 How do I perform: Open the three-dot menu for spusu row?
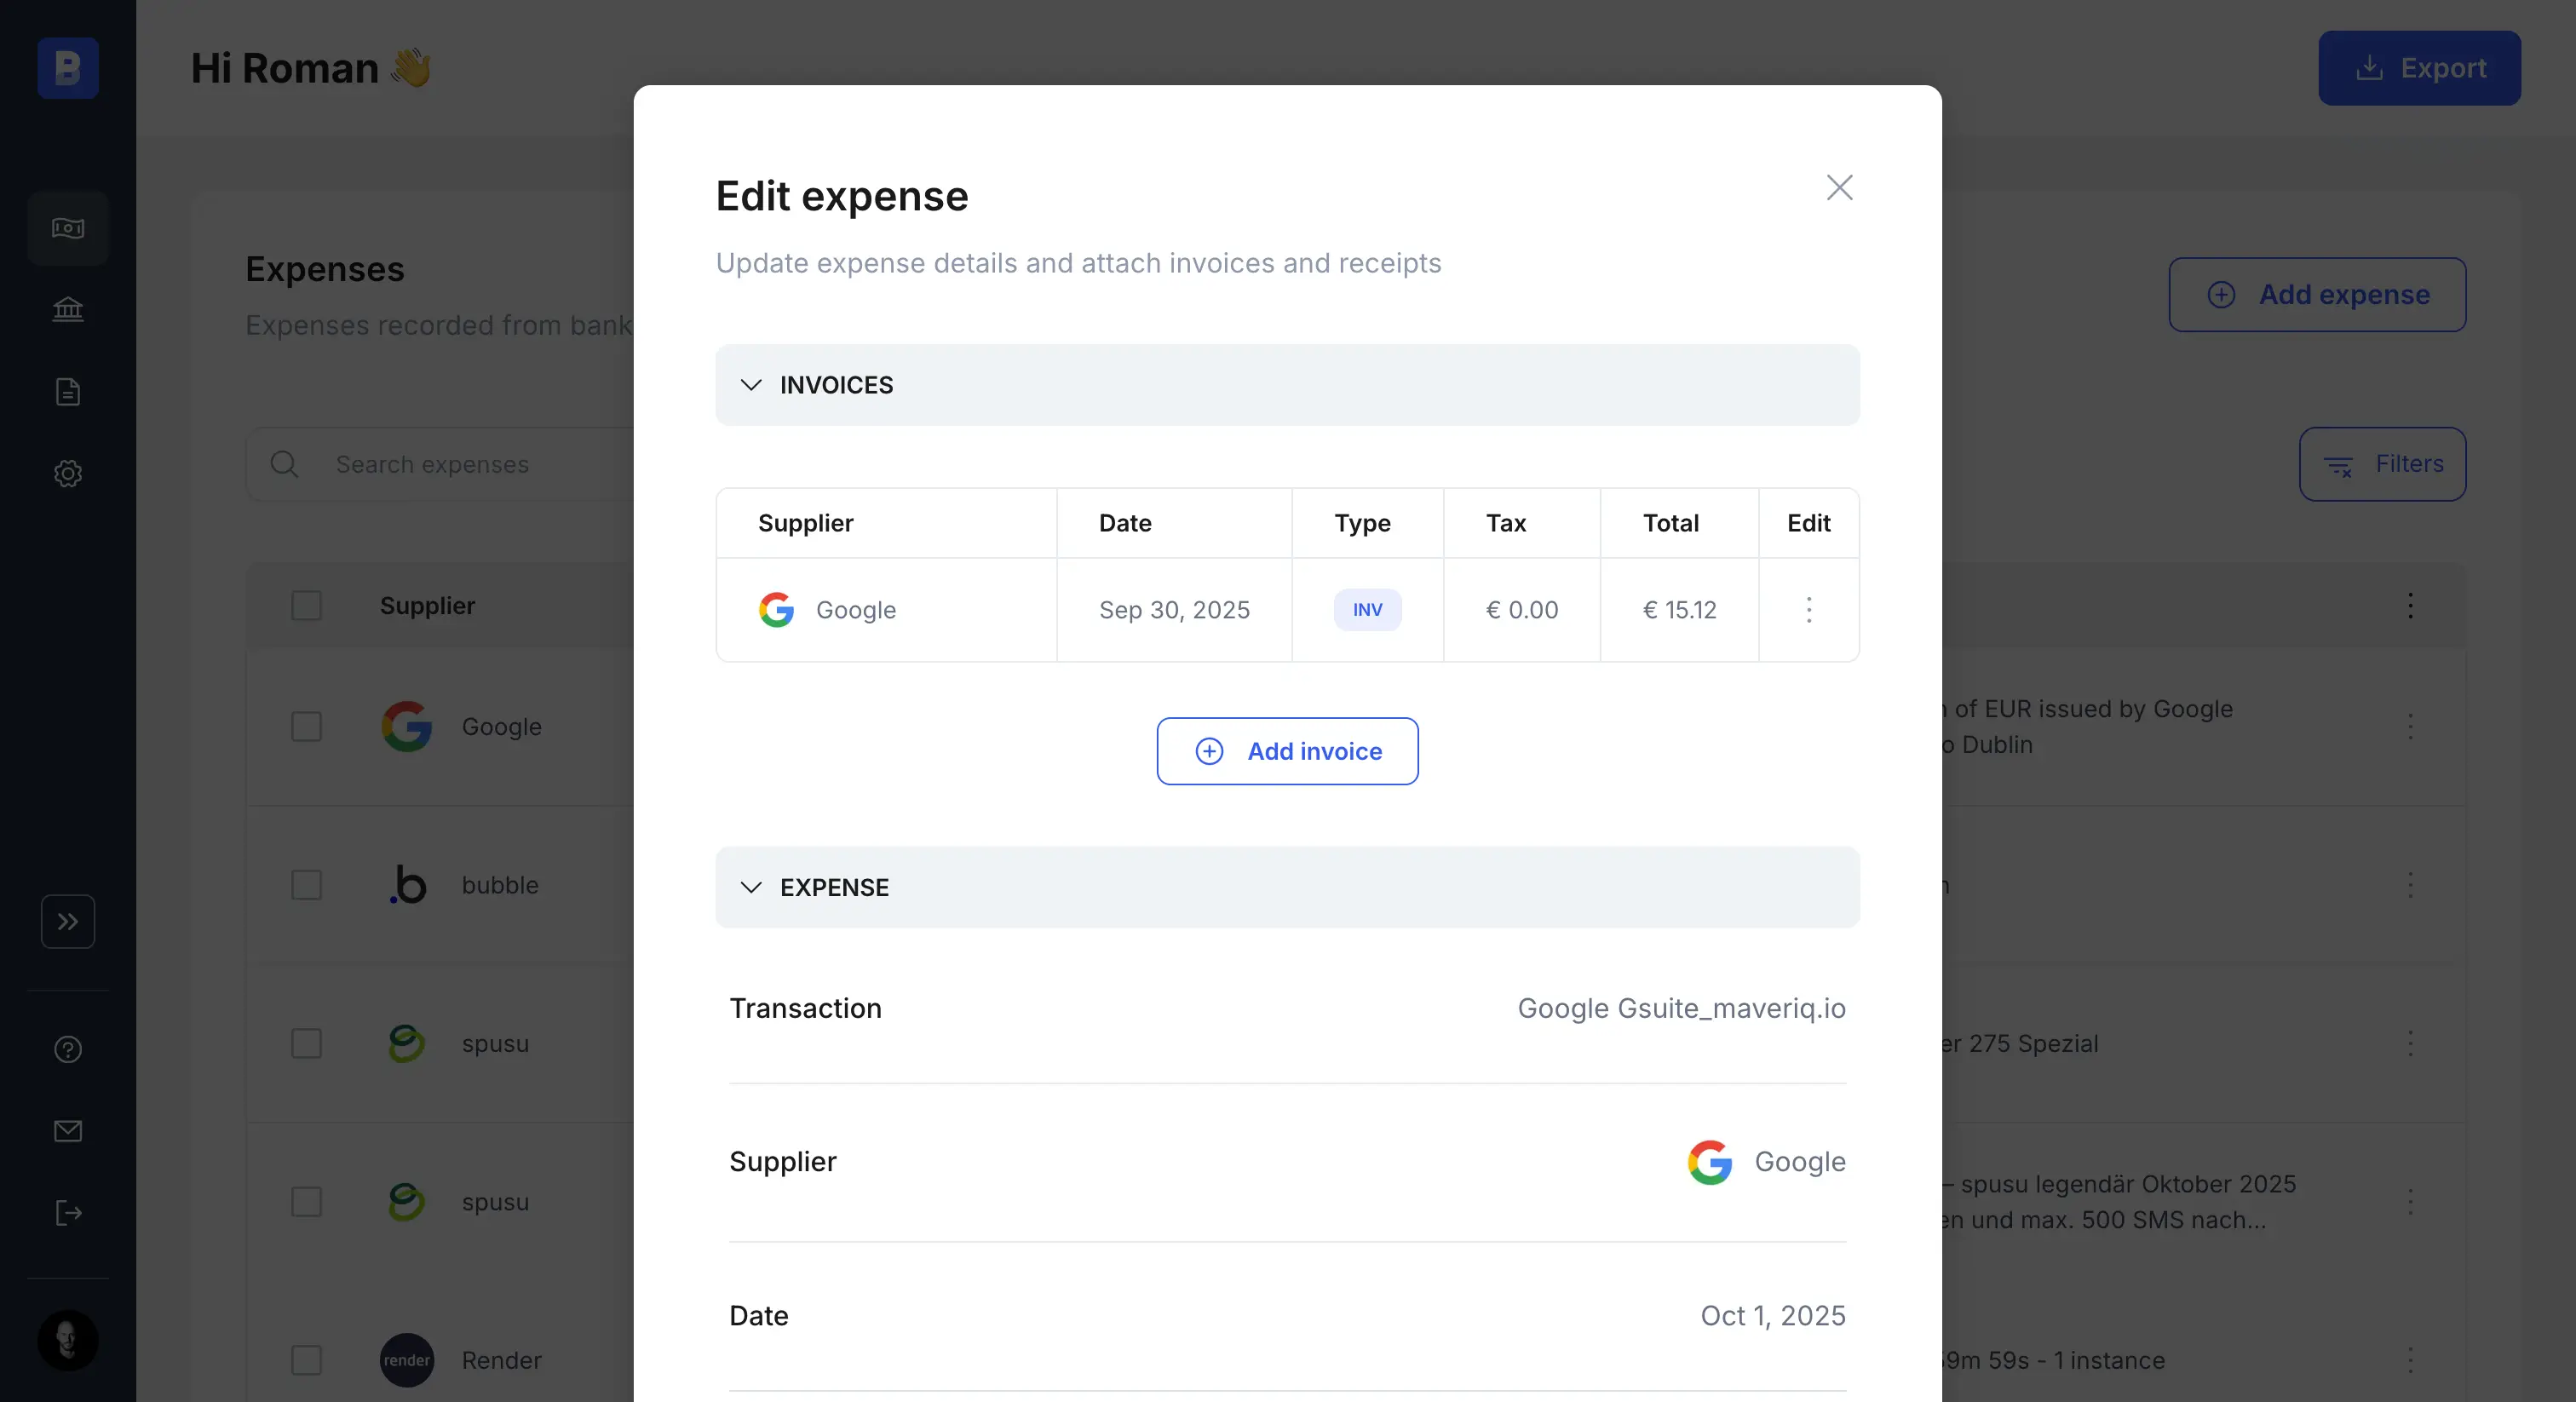(2410, 1043)
